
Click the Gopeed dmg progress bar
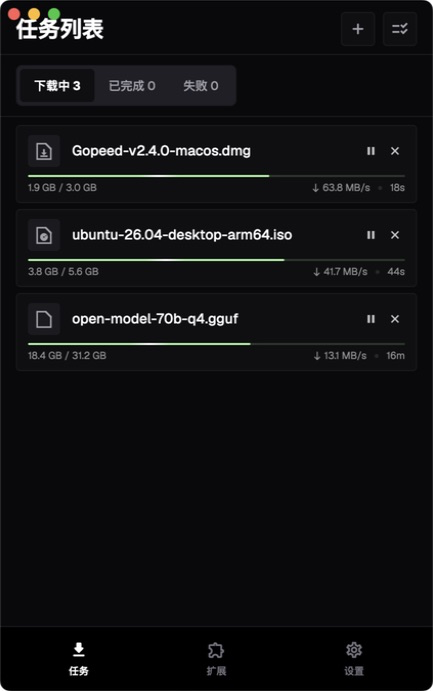pos(216,176)
